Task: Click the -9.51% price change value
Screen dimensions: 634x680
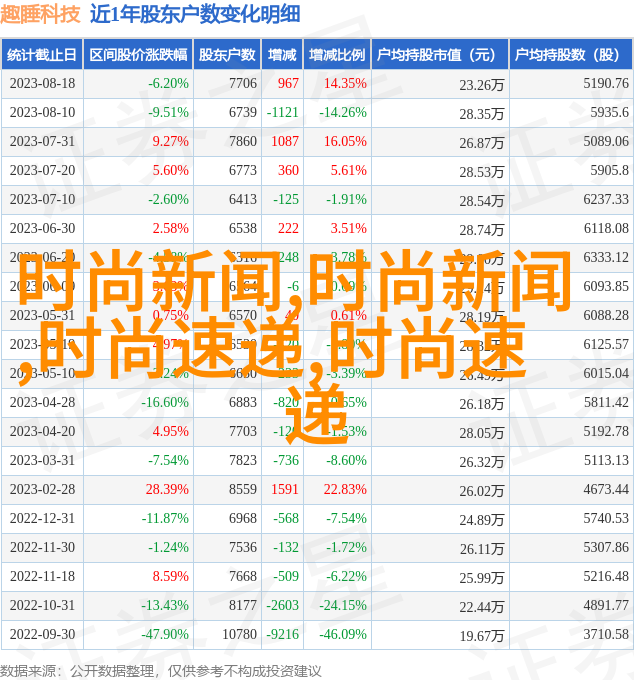Action: (168, 112)
